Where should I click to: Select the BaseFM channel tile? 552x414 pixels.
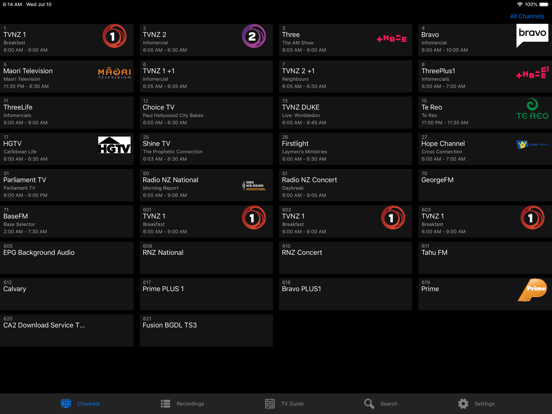[67, 221]
